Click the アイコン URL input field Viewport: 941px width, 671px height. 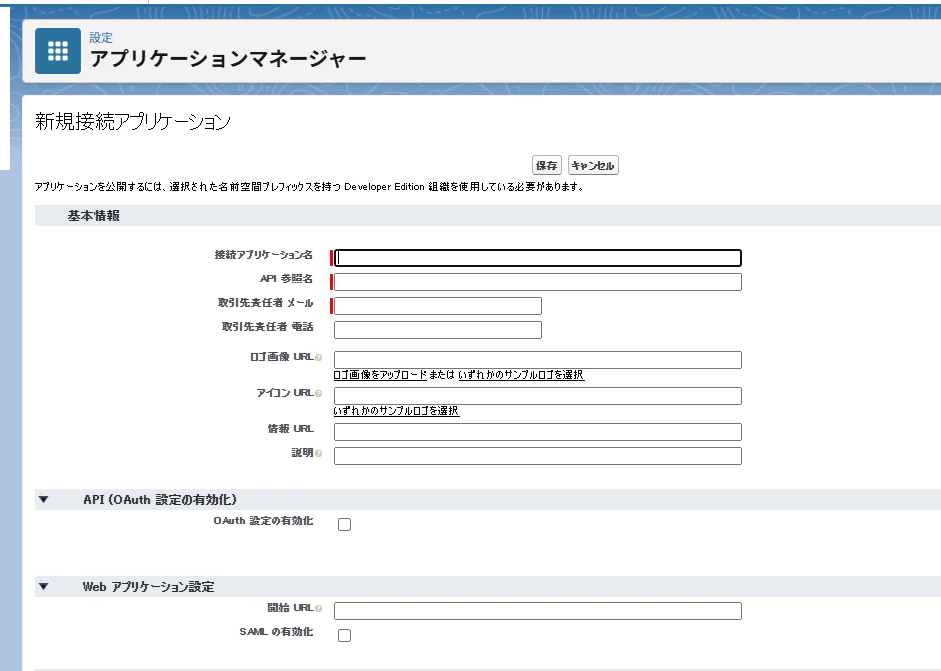pos(538,396)
